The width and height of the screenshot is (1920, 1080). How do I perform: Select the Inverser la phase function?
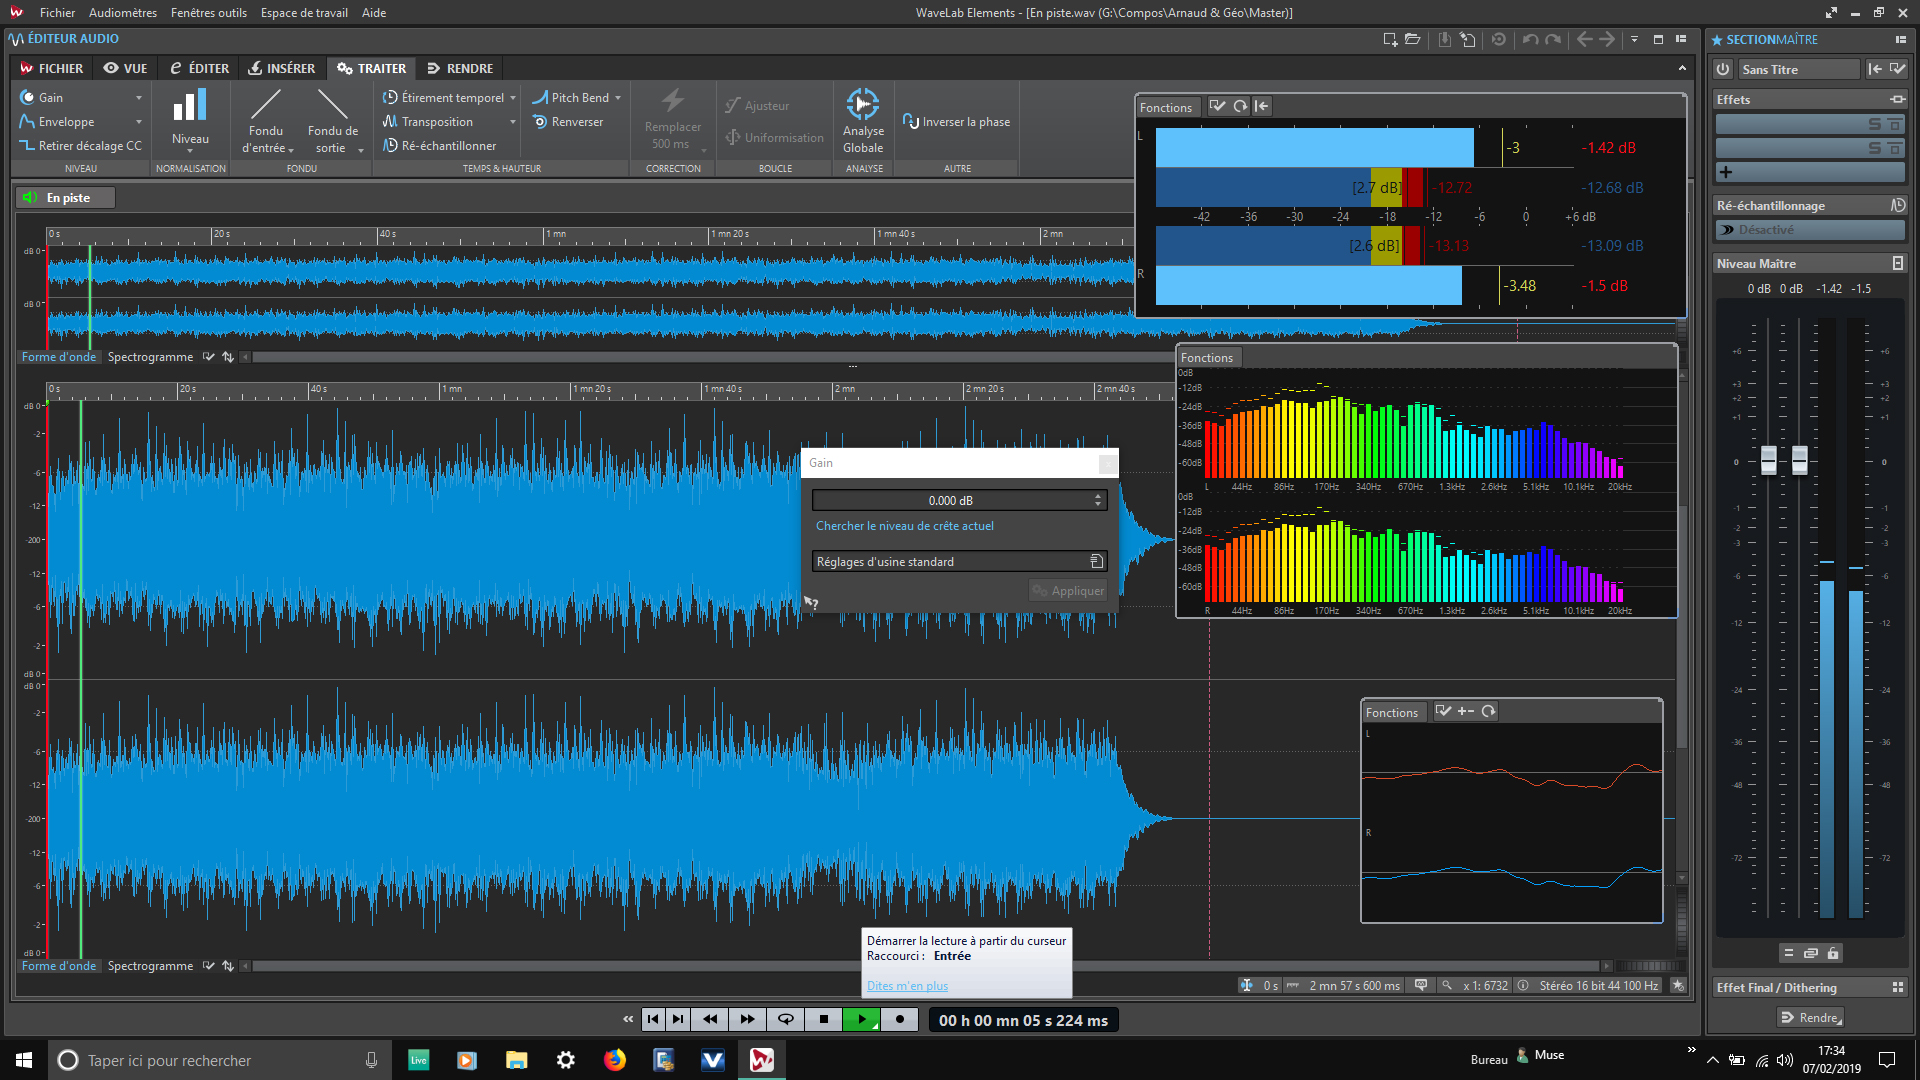tap(956, 121)
